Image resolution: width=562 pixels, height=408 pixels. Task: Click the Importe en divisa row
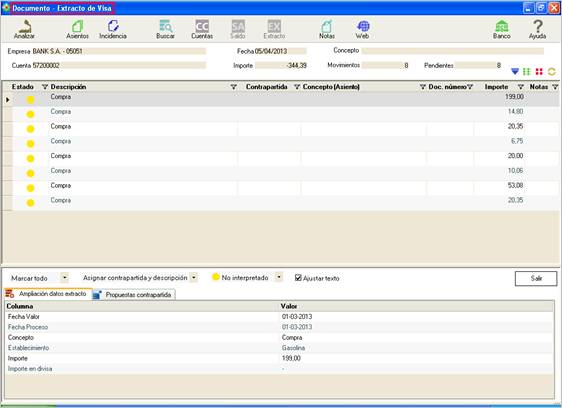(x=280, y=369)
